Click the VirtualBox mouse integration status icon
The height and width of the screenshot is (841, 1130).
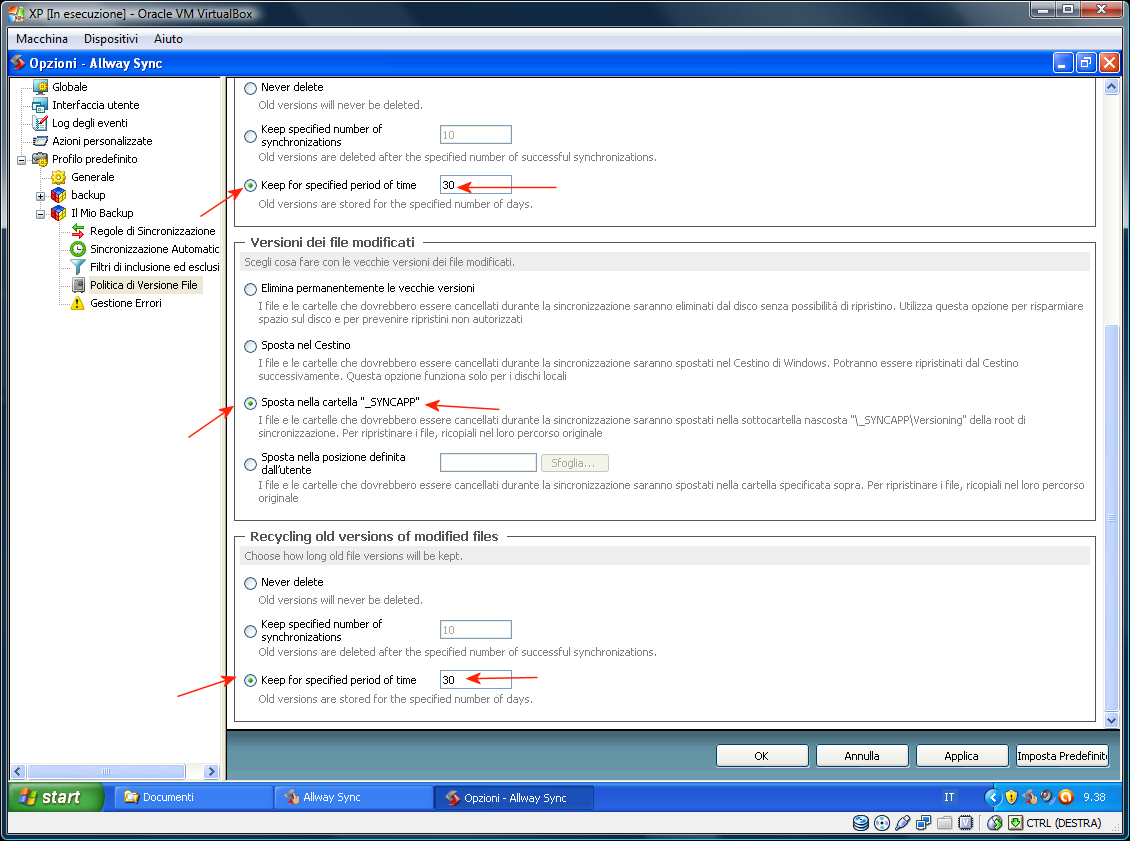995,823
